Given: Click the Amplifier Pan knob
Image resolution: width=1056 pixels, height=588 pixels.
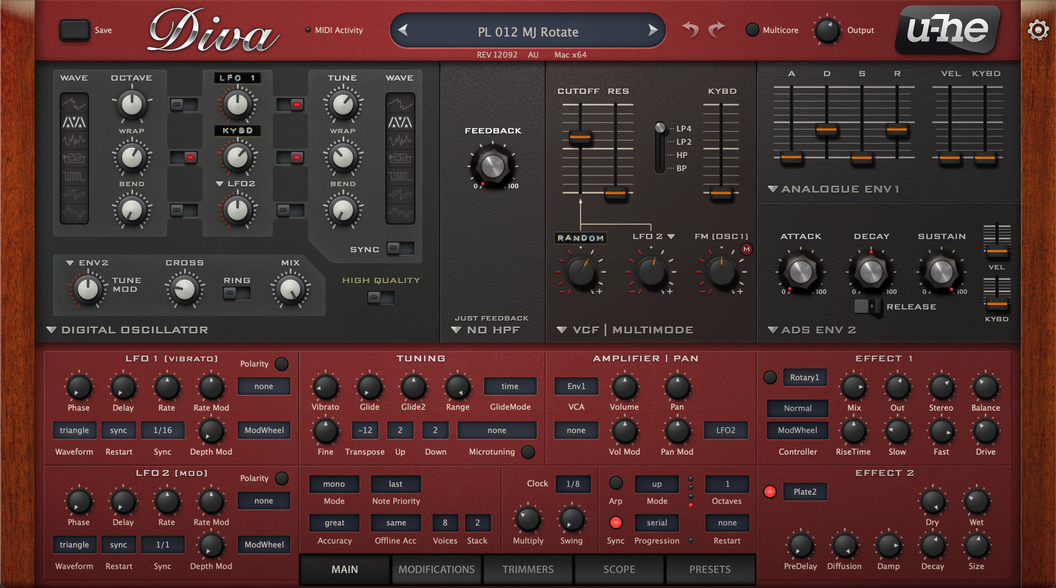Looking at the screenshot, I should pyautogui.click(x=678, y=387).
